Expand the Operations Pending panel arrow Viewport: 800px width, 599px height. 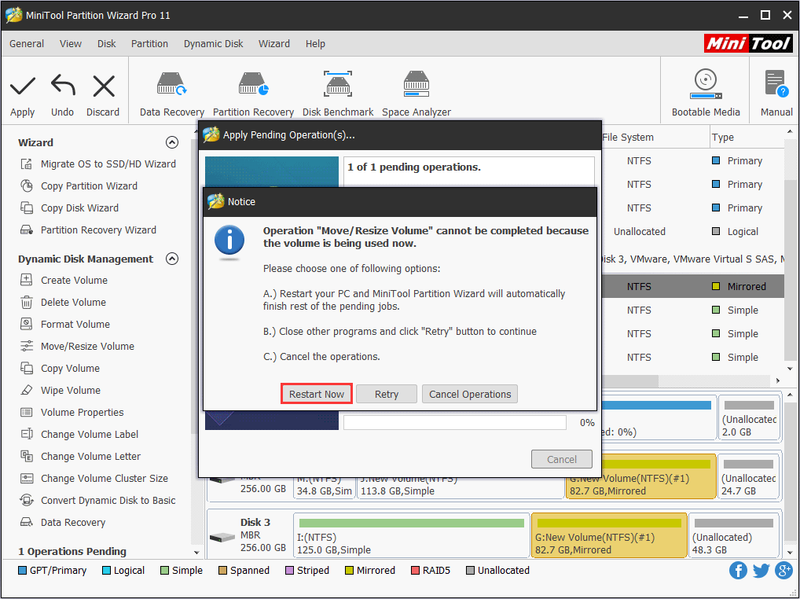click(196, 553)
